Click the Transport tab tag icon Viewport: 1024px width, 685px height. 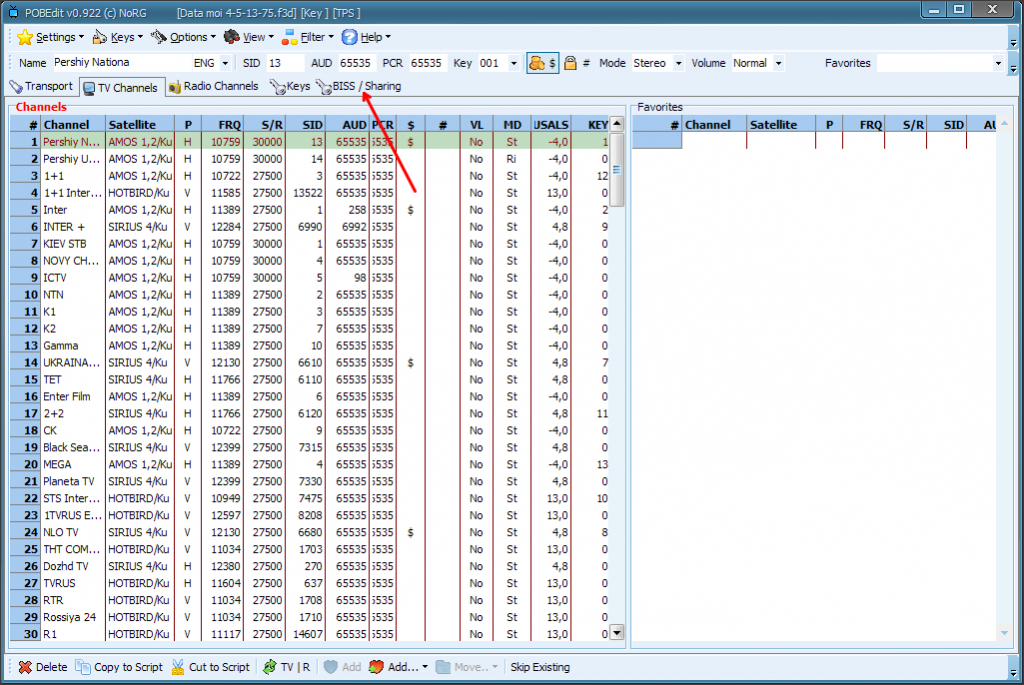(16, 86)
